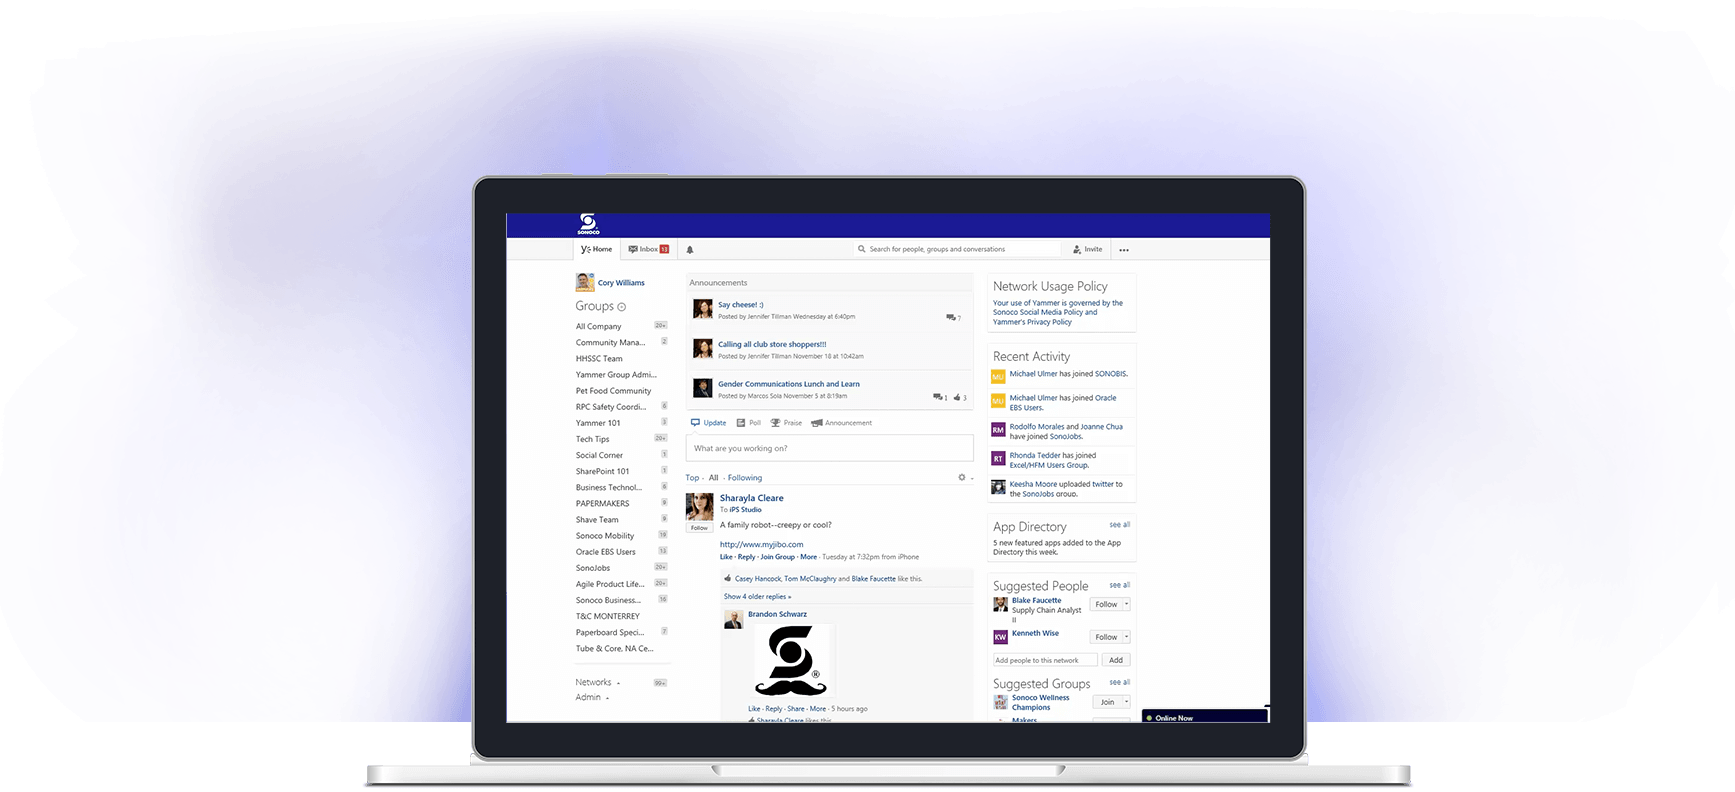Open the notifications bell
1735x792 pixels.
[689, 250]
